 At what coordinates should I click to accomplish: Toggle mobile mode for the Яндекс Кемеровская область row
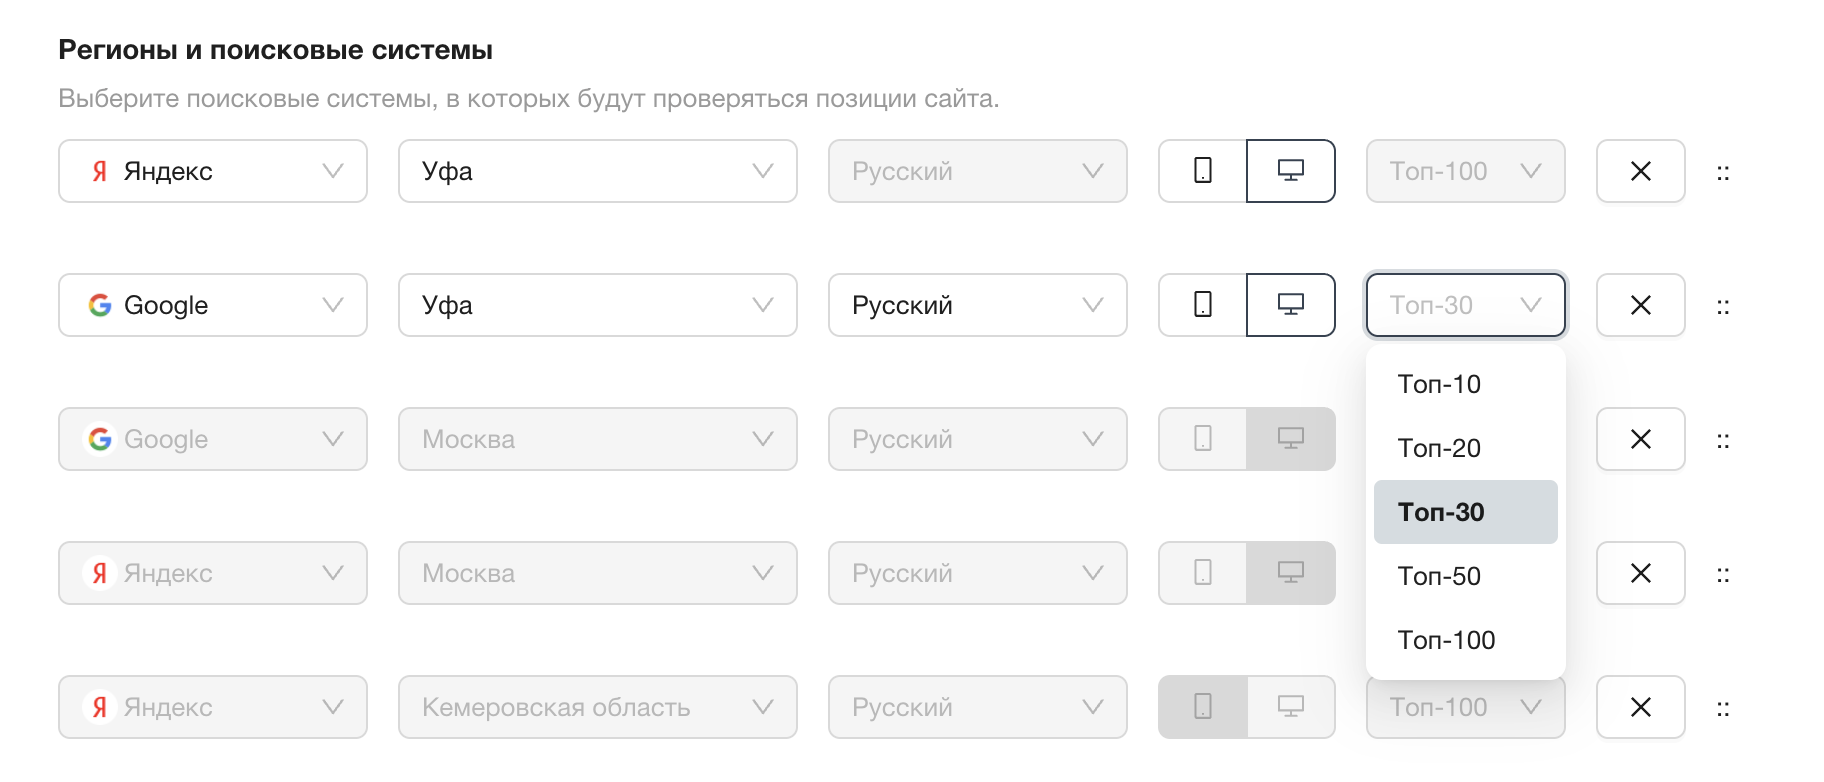(1201, 707)
